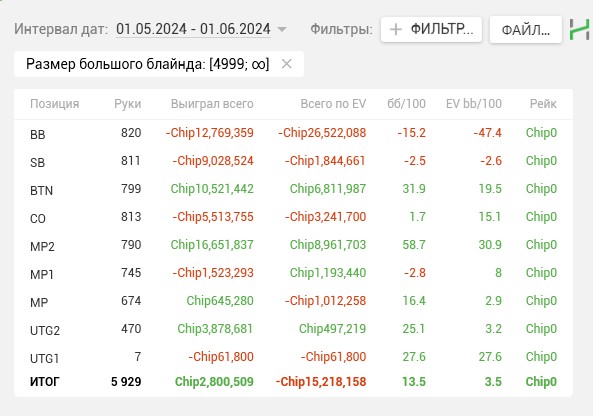The image size is (593, 416).
Task: Sort by Руки column header
Action: 127,104
